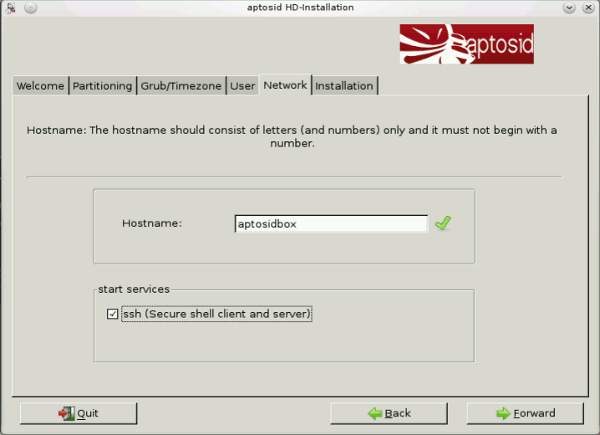
Task: Open the Partitioning tab
Action: coord(102,86)
